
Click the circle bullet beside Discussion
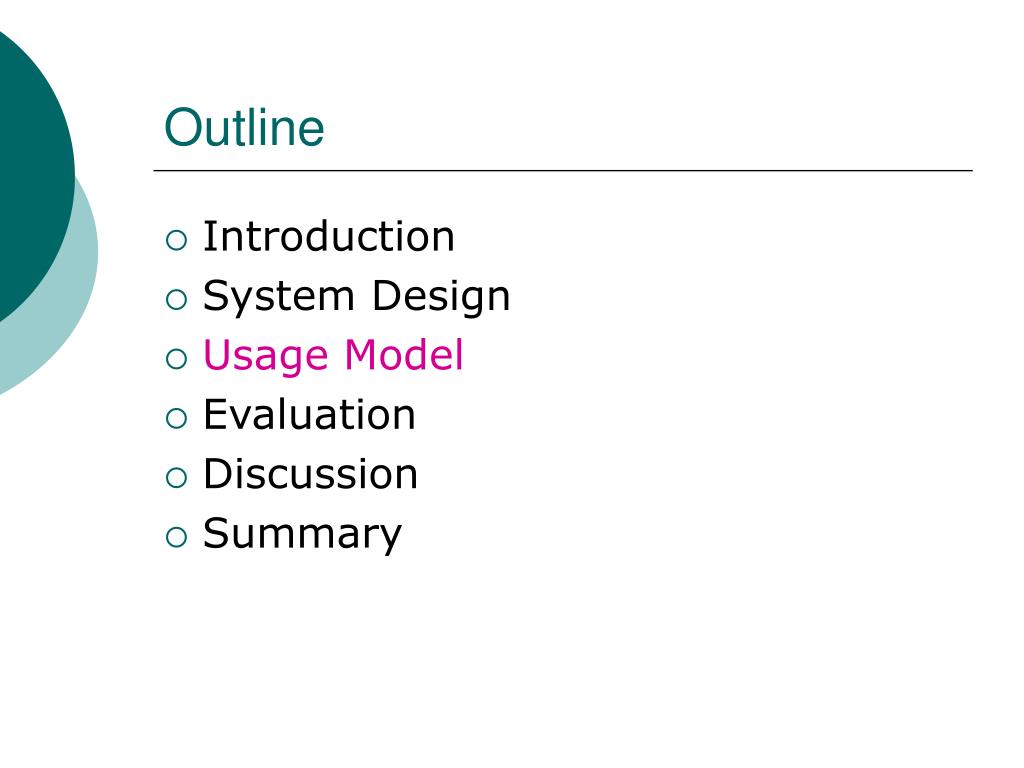[176, 478]
